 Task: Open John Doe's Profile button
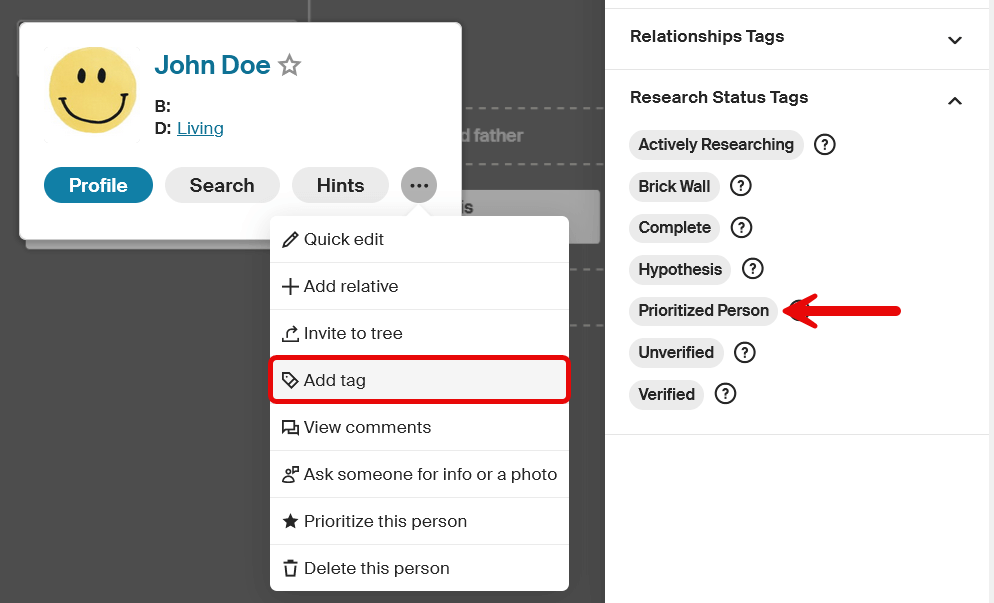coord(98,185)
